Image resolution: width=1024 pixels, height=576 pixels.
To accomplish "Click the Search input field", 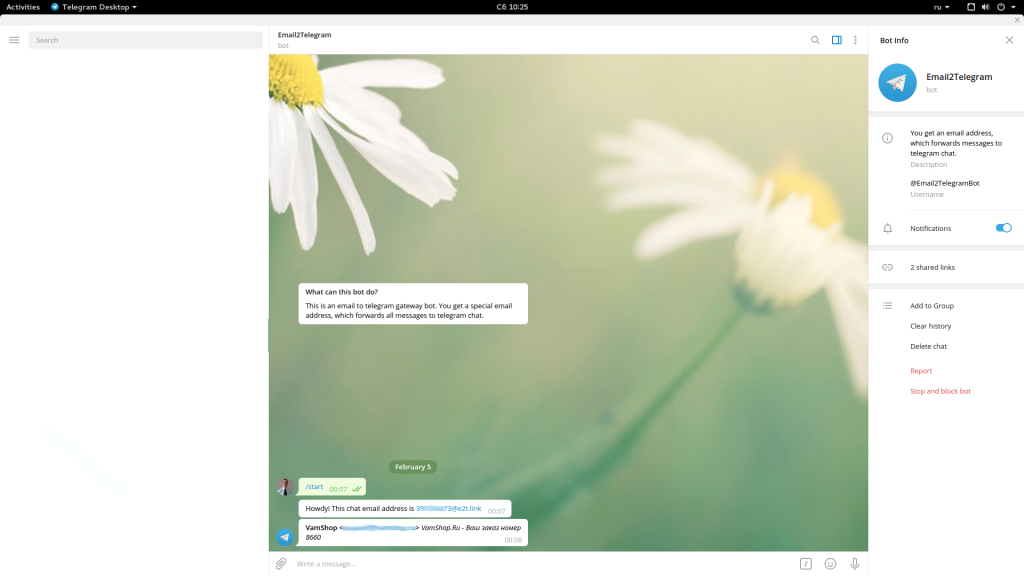I will 146,40.
